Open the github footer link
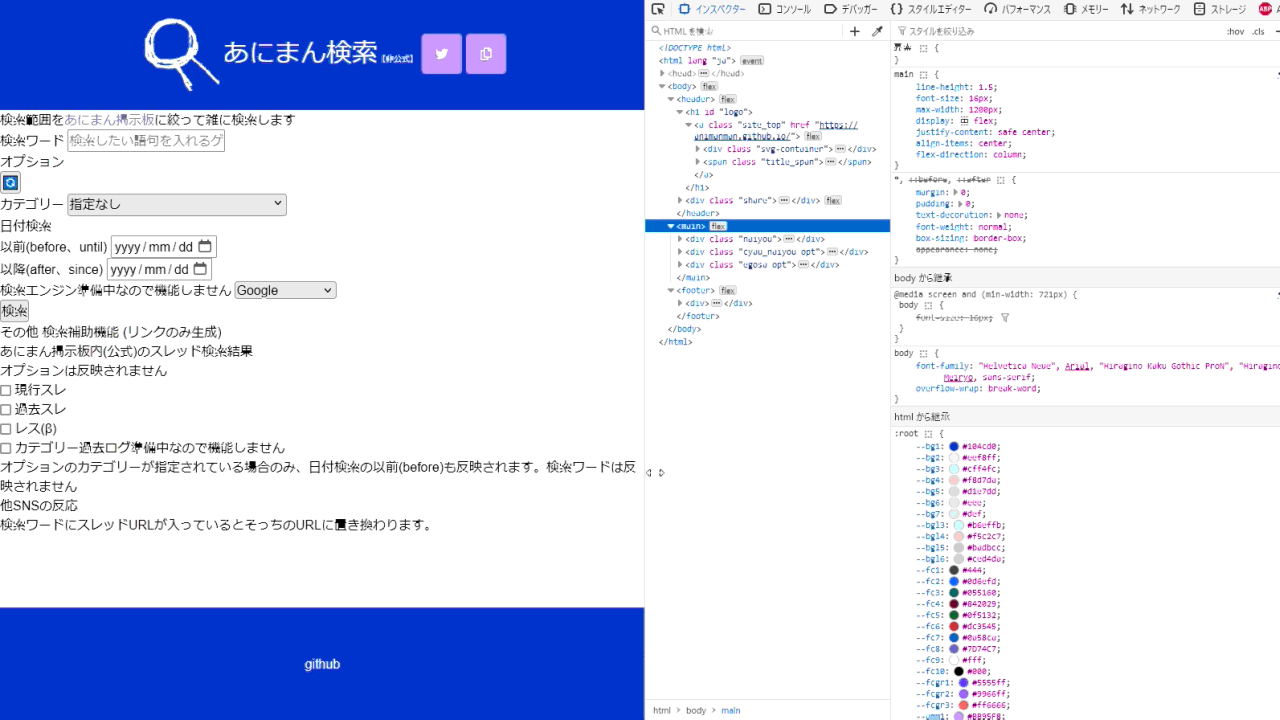This screenshot has width=1280, height=720. [x=322, y=664]
